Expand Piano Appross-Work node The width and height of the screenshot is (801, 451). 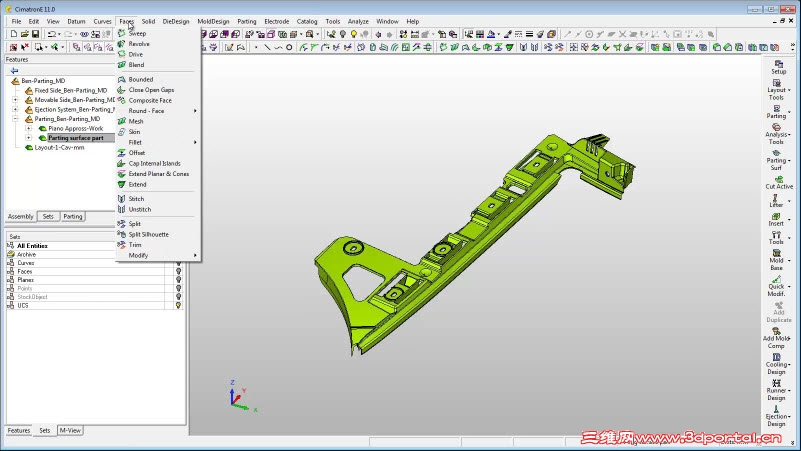(x=29, y=128)
